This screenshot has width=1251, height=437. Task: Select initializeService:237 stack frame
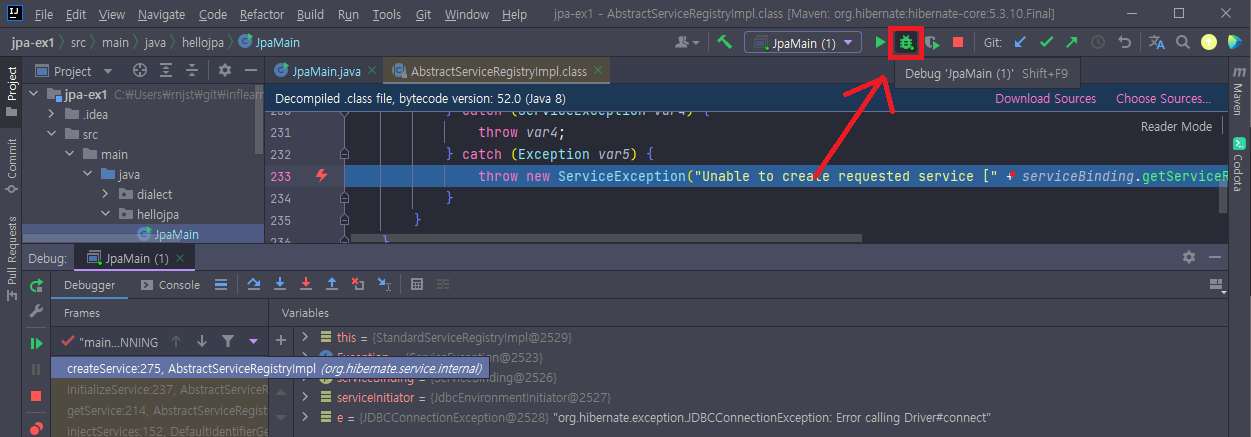[x=160, y=389]
